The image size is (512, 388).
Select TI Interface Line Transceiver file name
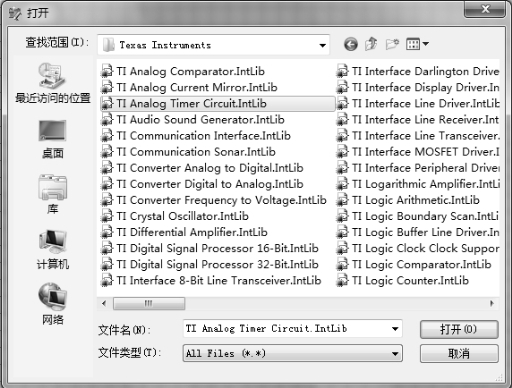(426, 136)
